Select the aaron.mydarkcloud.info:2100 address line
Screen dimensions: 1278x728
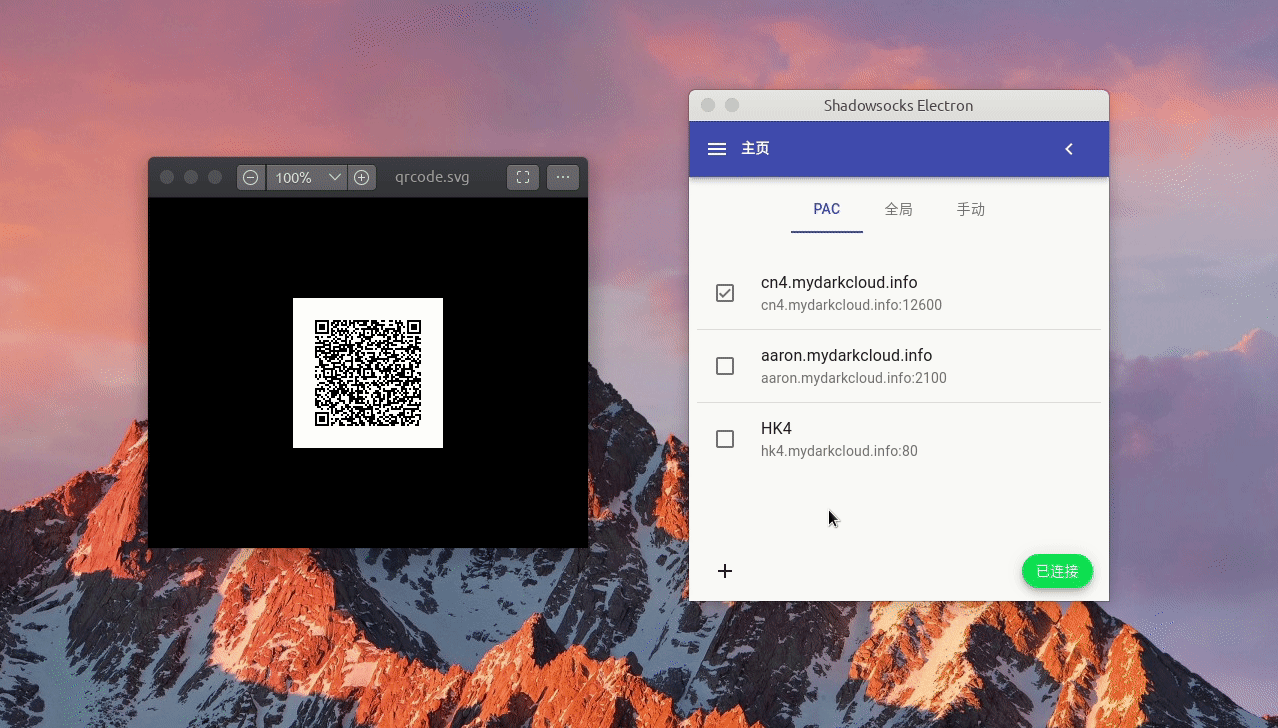[x=853, y=379]
